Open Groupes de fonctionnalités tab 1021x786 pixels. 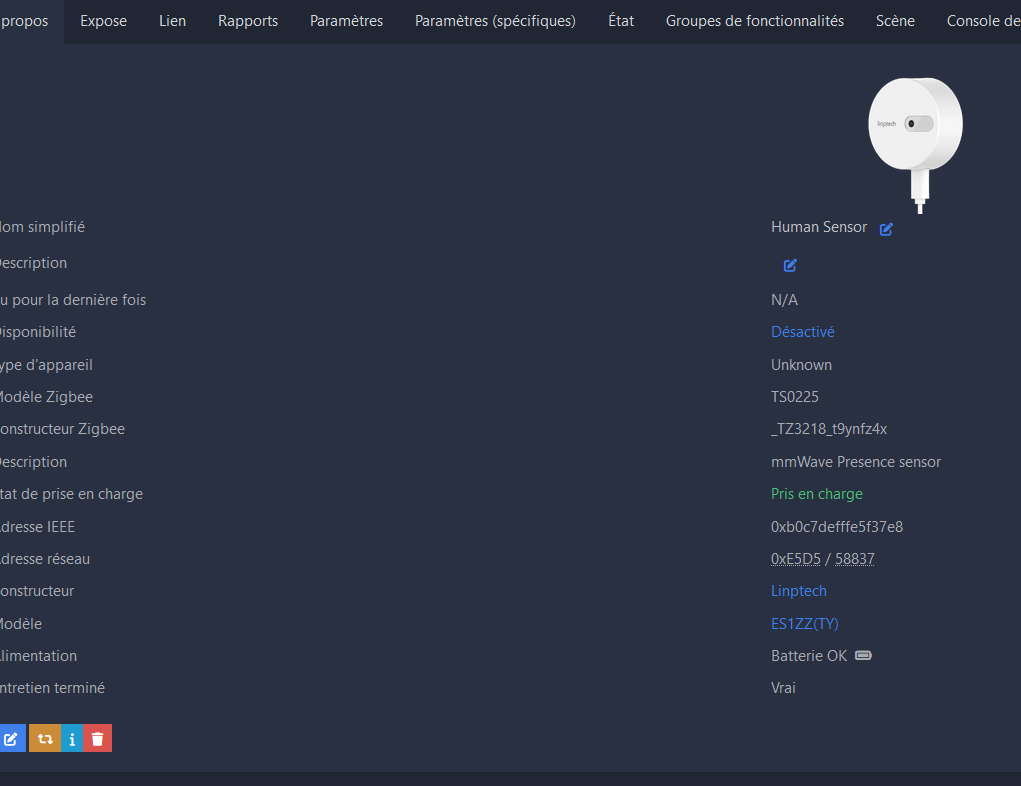click(x=755, y=21)
